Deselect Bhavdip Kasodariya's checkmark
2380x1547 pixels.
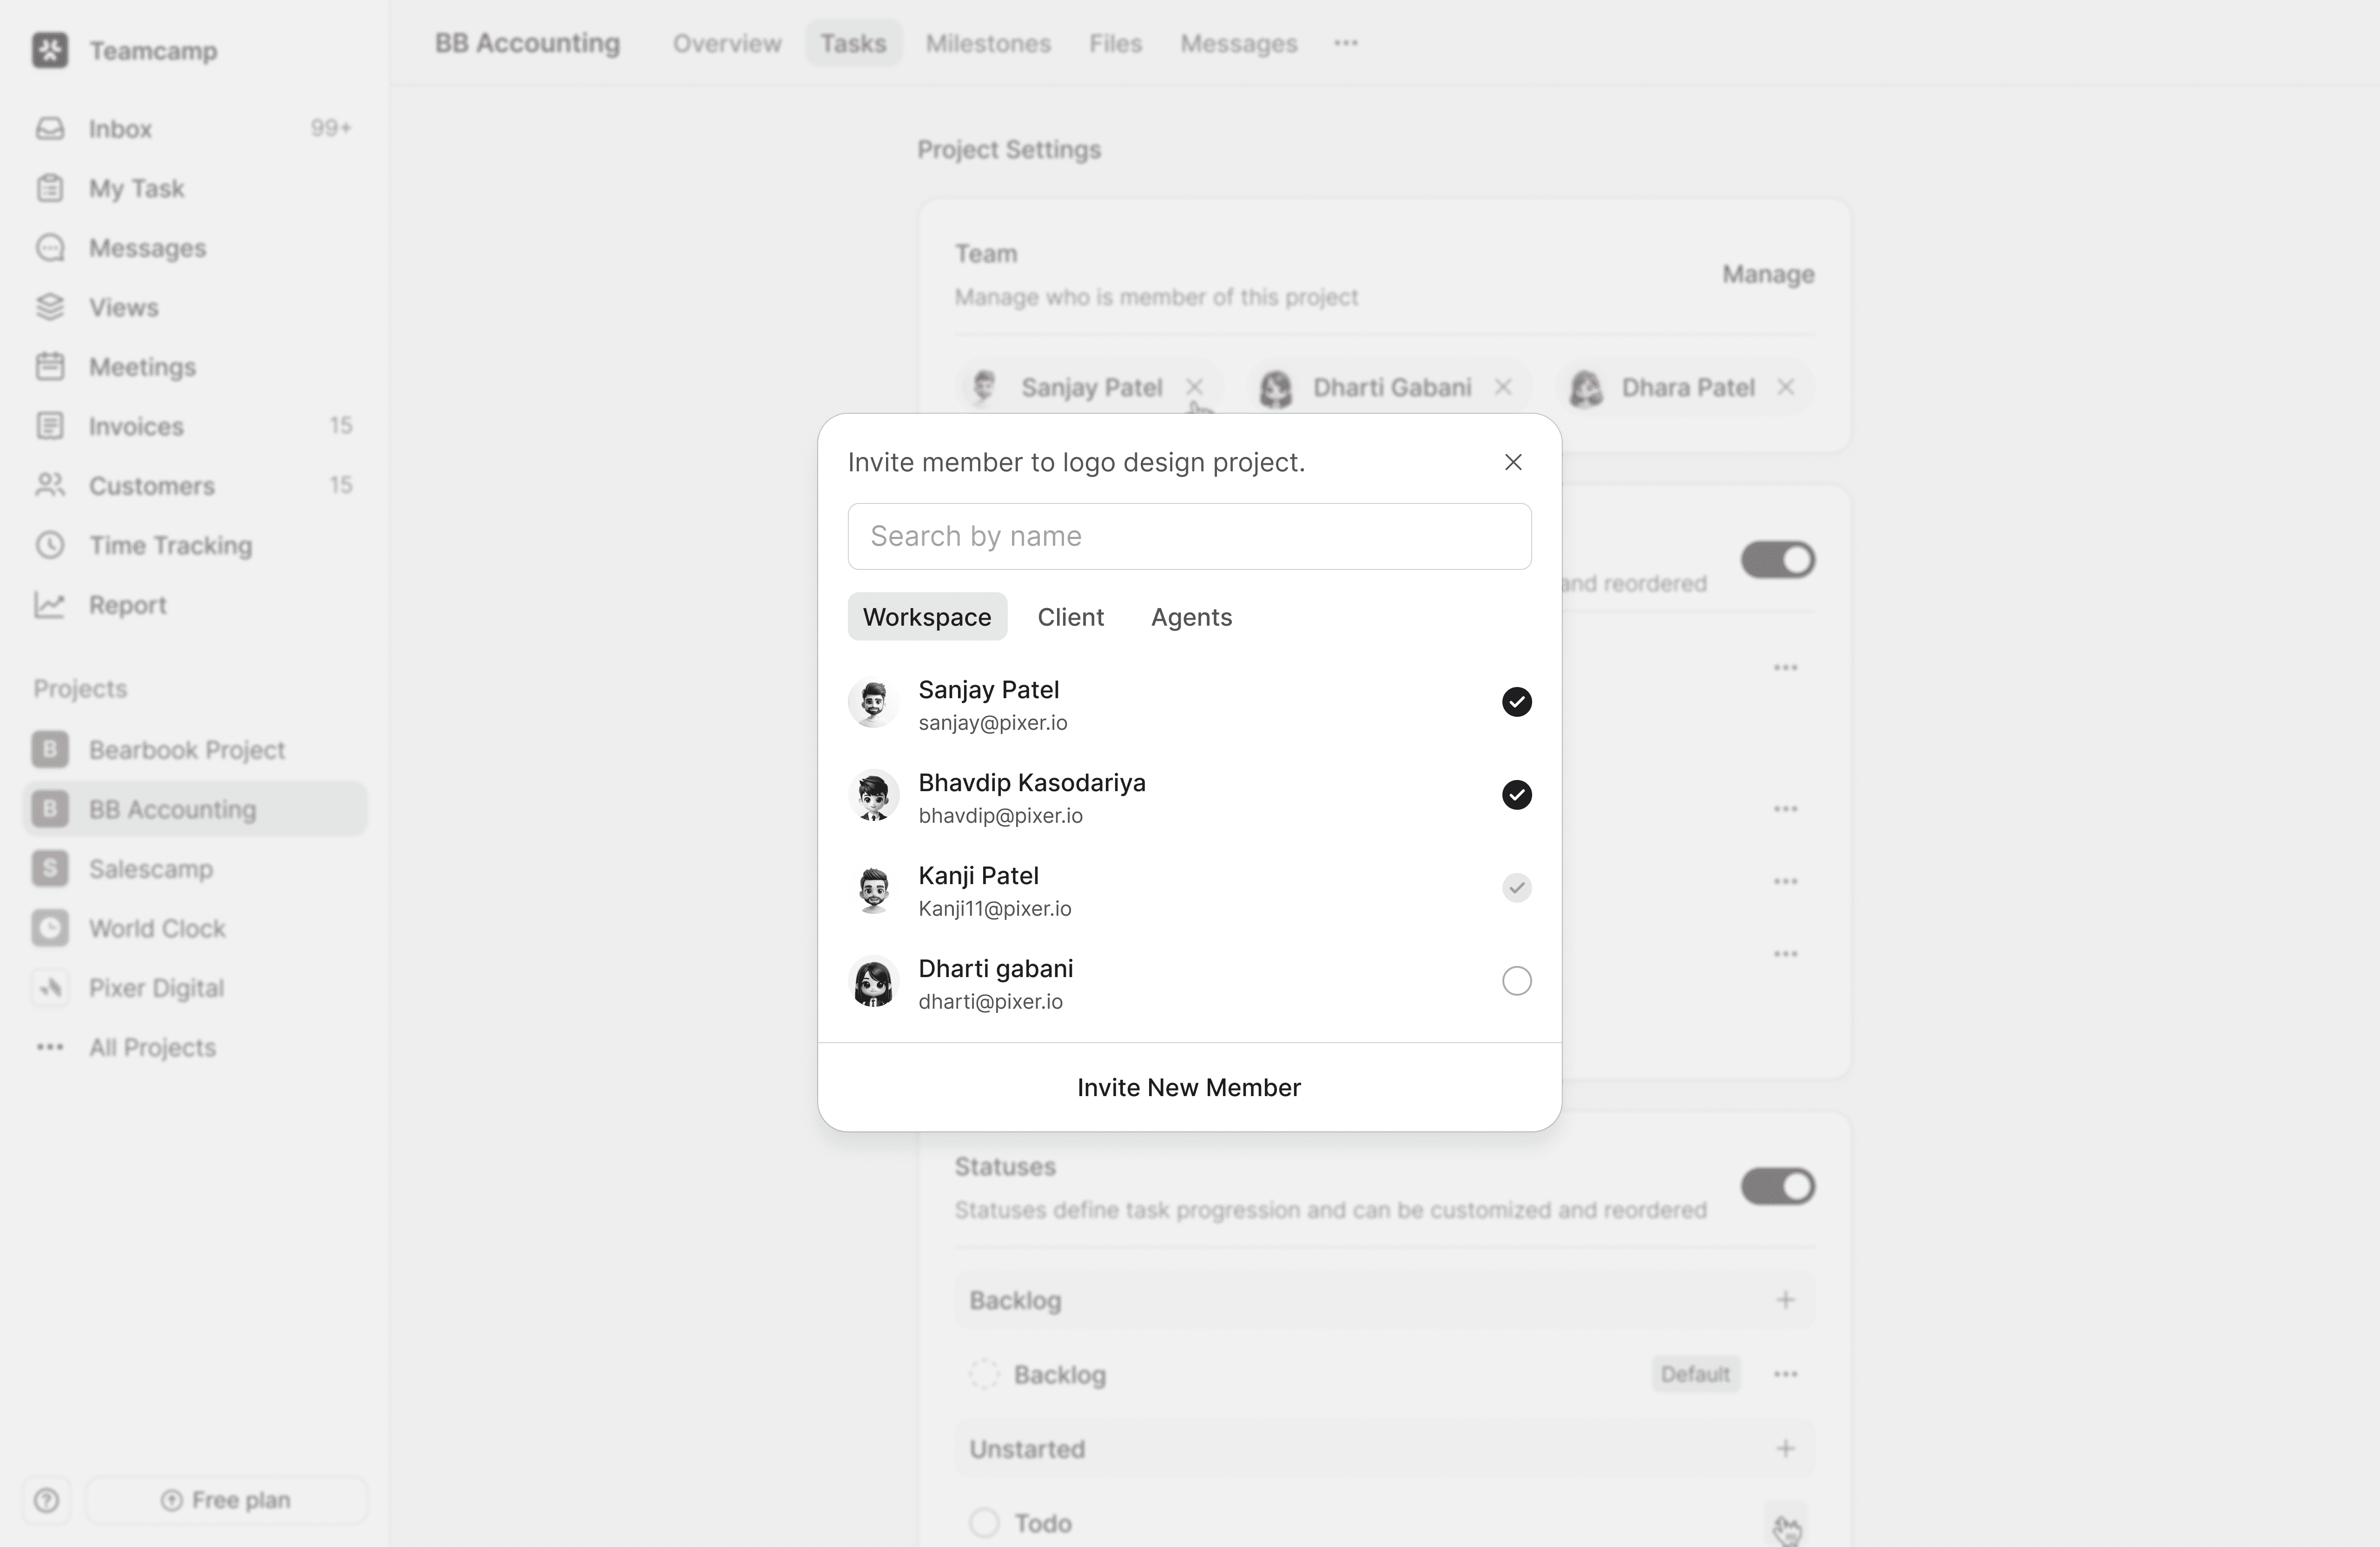1516,795
